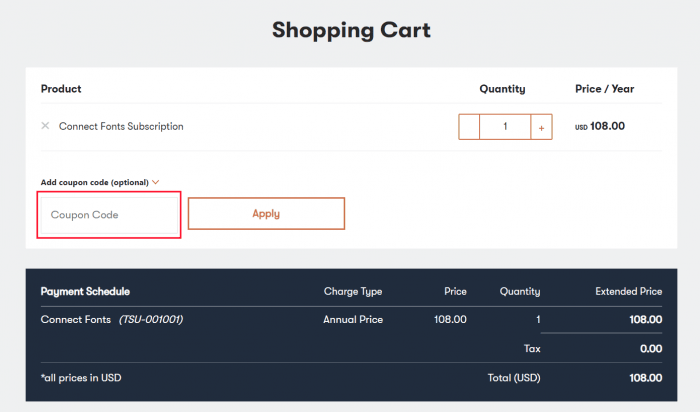Click the Charge Type column header
This screenshot has width=700, height=412.
(x=353, y=291)
